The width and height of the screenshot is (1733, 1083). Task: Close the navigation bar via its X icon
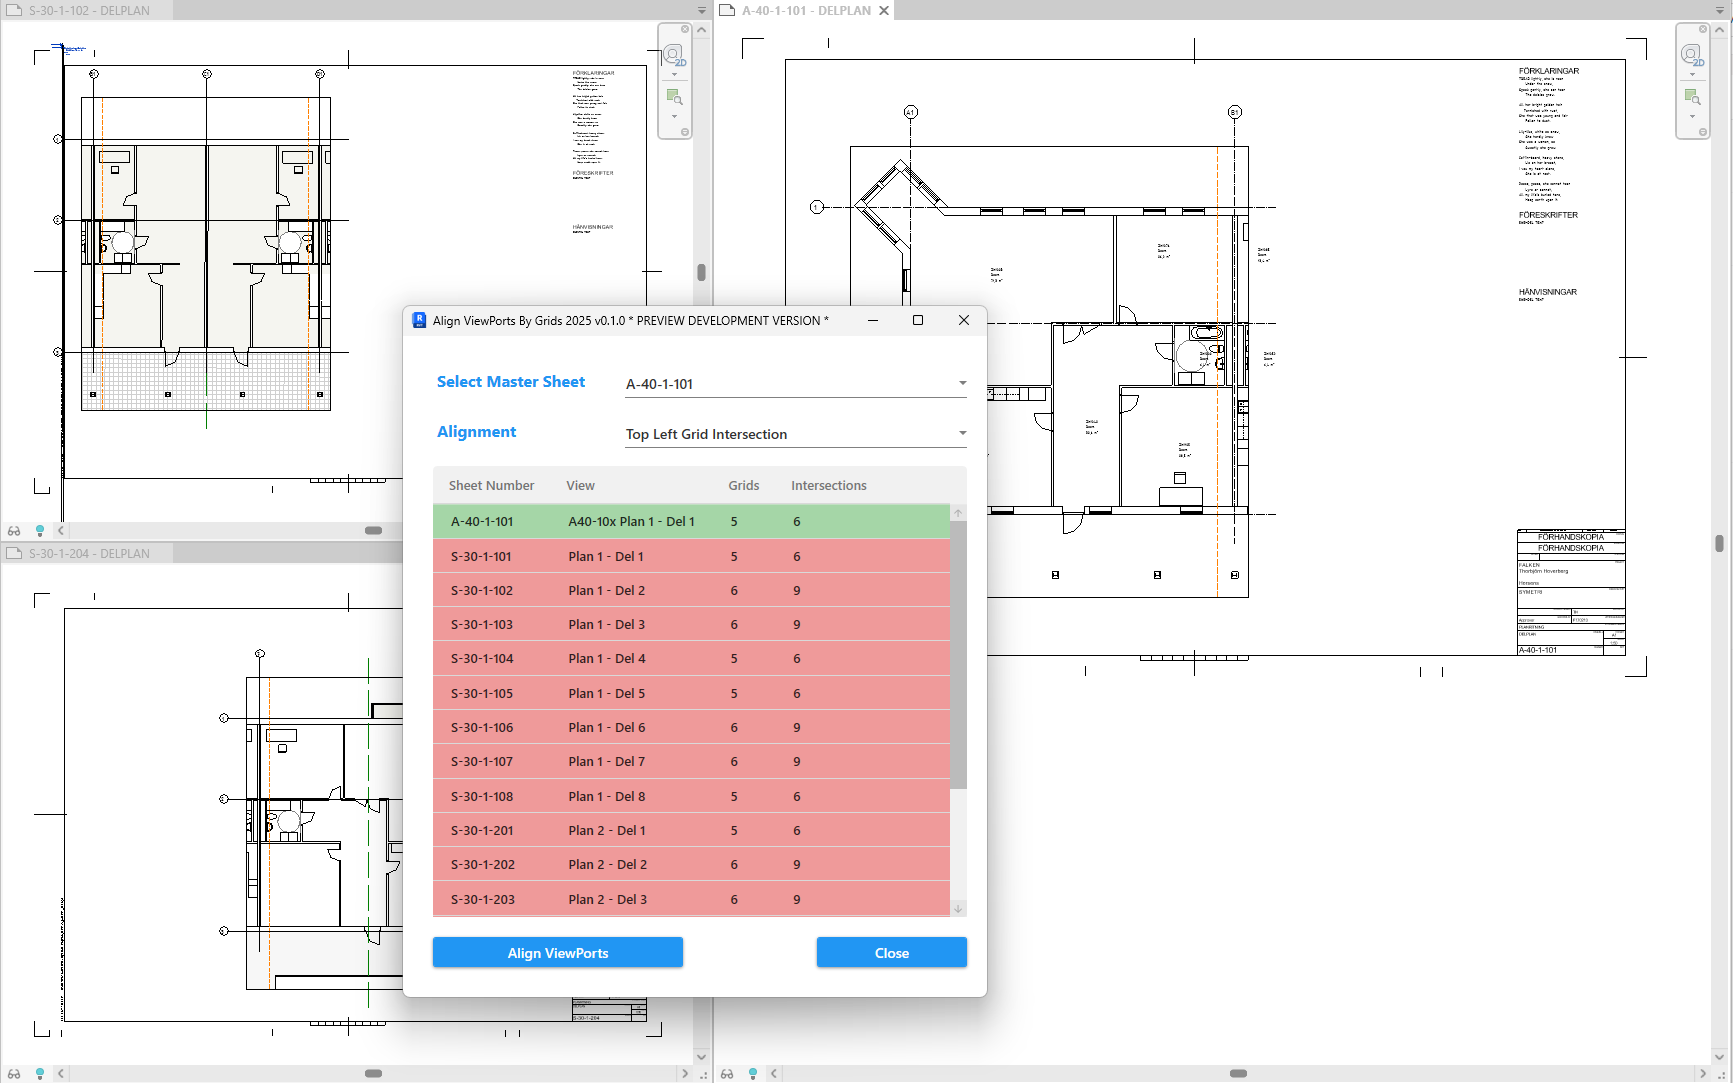684,28
